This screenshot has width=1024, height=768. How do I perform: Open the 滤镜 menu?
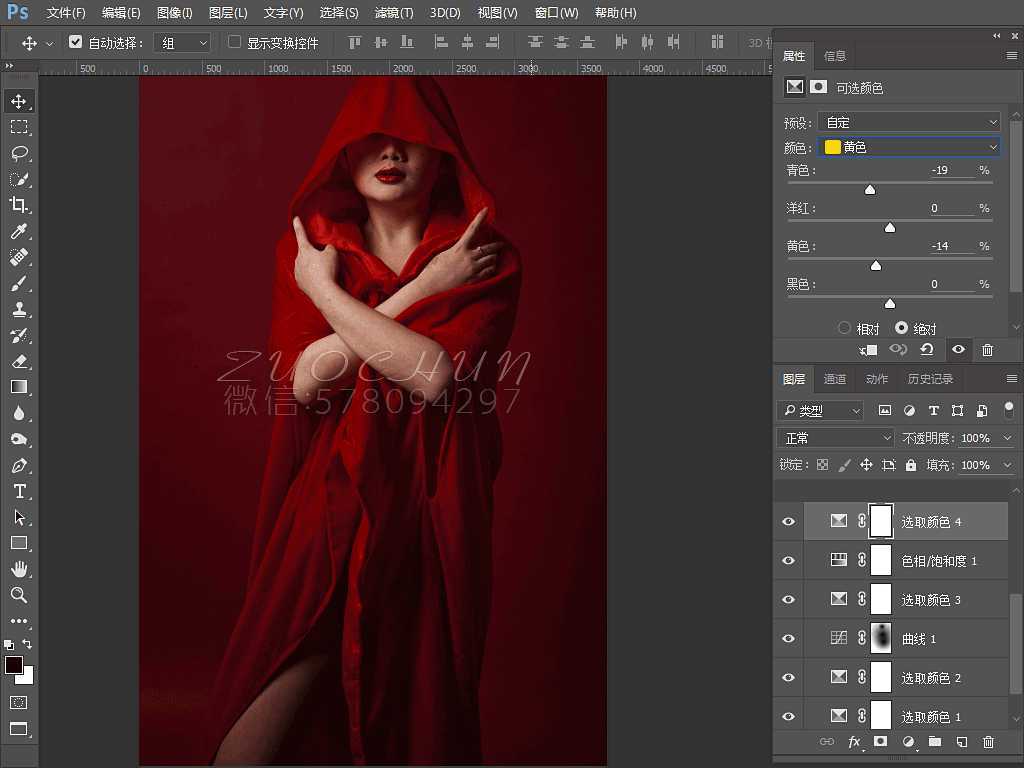click(392, 13)
